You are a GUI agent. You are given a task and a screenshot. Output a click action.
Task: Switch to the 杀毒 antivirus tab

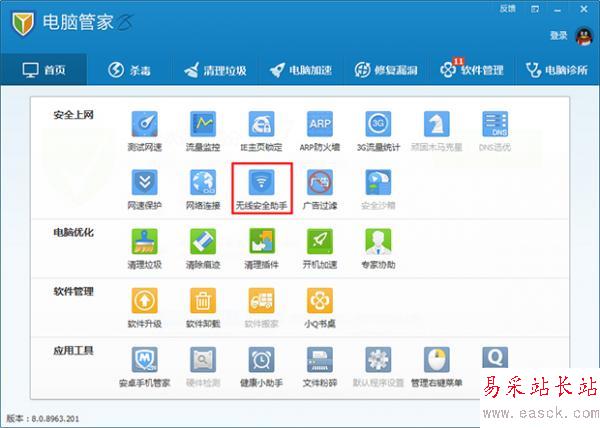pyautogui.click(x=129, y=70)
